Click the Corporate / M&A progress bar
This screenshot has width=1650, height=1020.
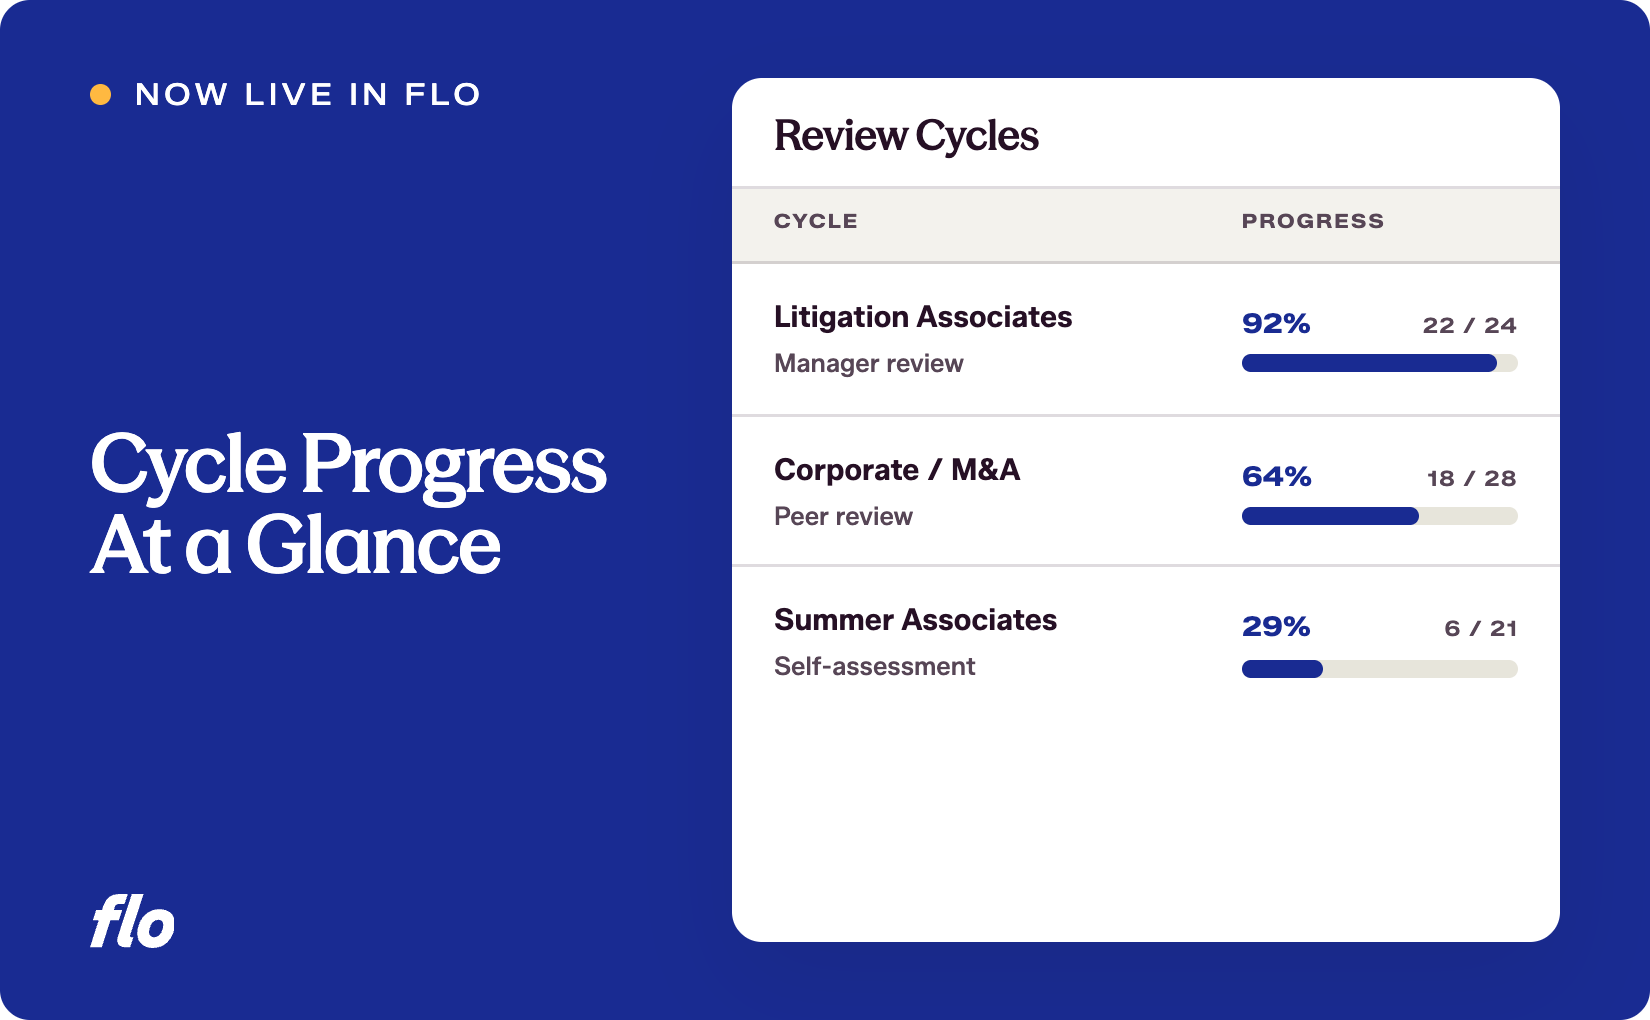(x=1379, y=516)
